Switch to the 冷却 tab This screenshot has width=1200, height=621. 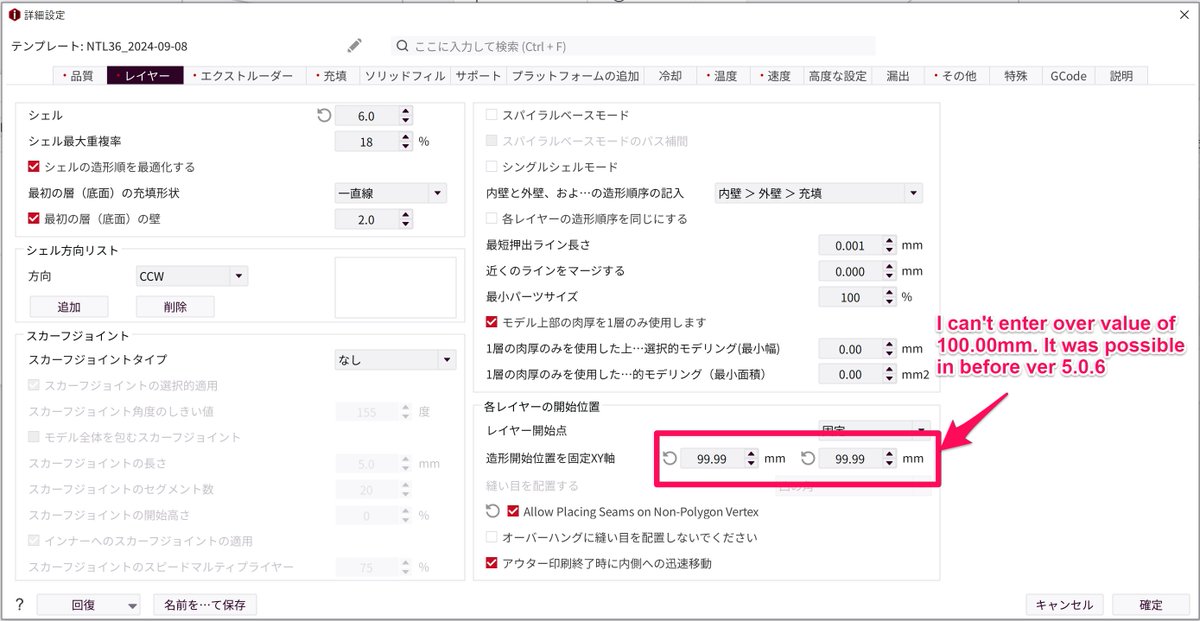tap(671, 76)
